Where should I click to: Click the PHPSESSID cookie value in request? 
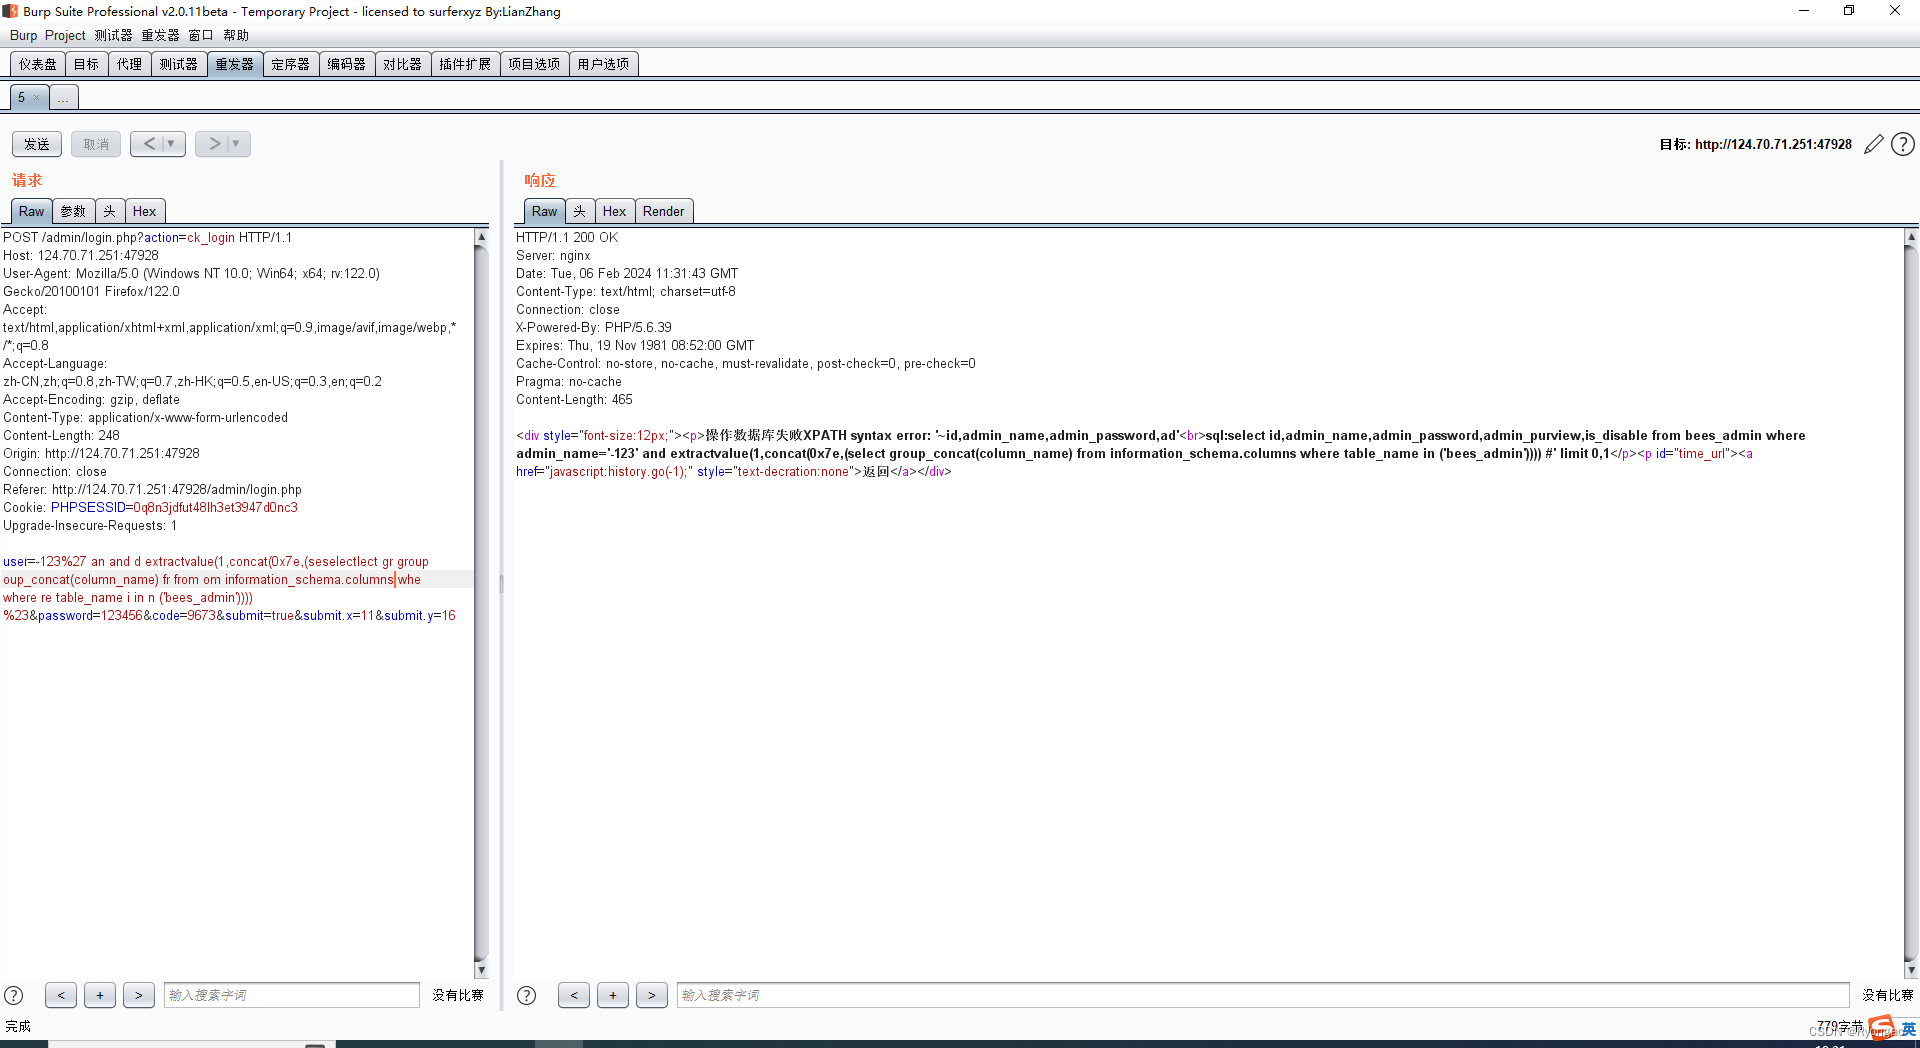point(216,507)
